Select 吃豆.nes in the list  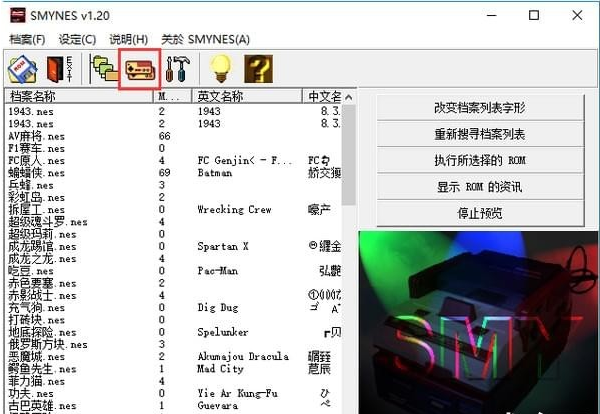pos(31,271)
